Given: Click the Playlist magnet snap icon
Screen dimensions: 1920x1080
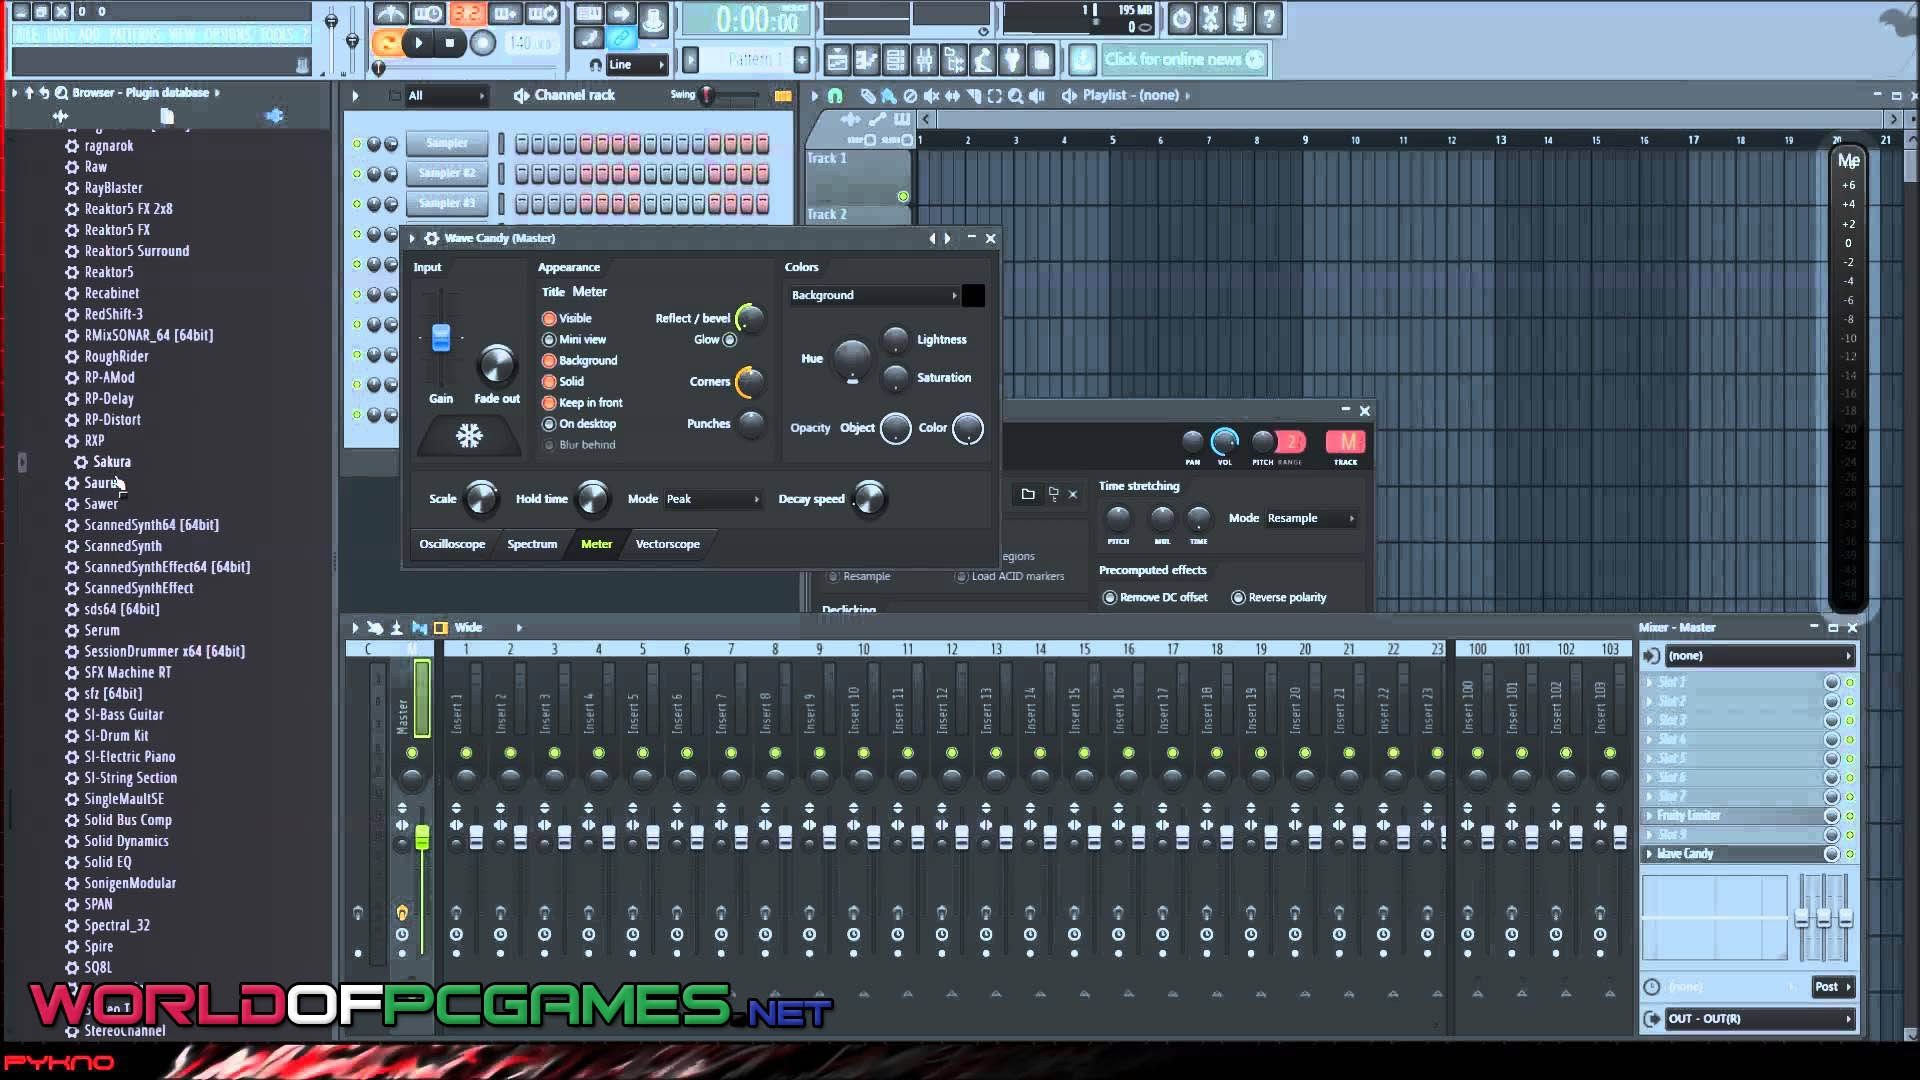Looking at the screenshot, I should point(835,96).
